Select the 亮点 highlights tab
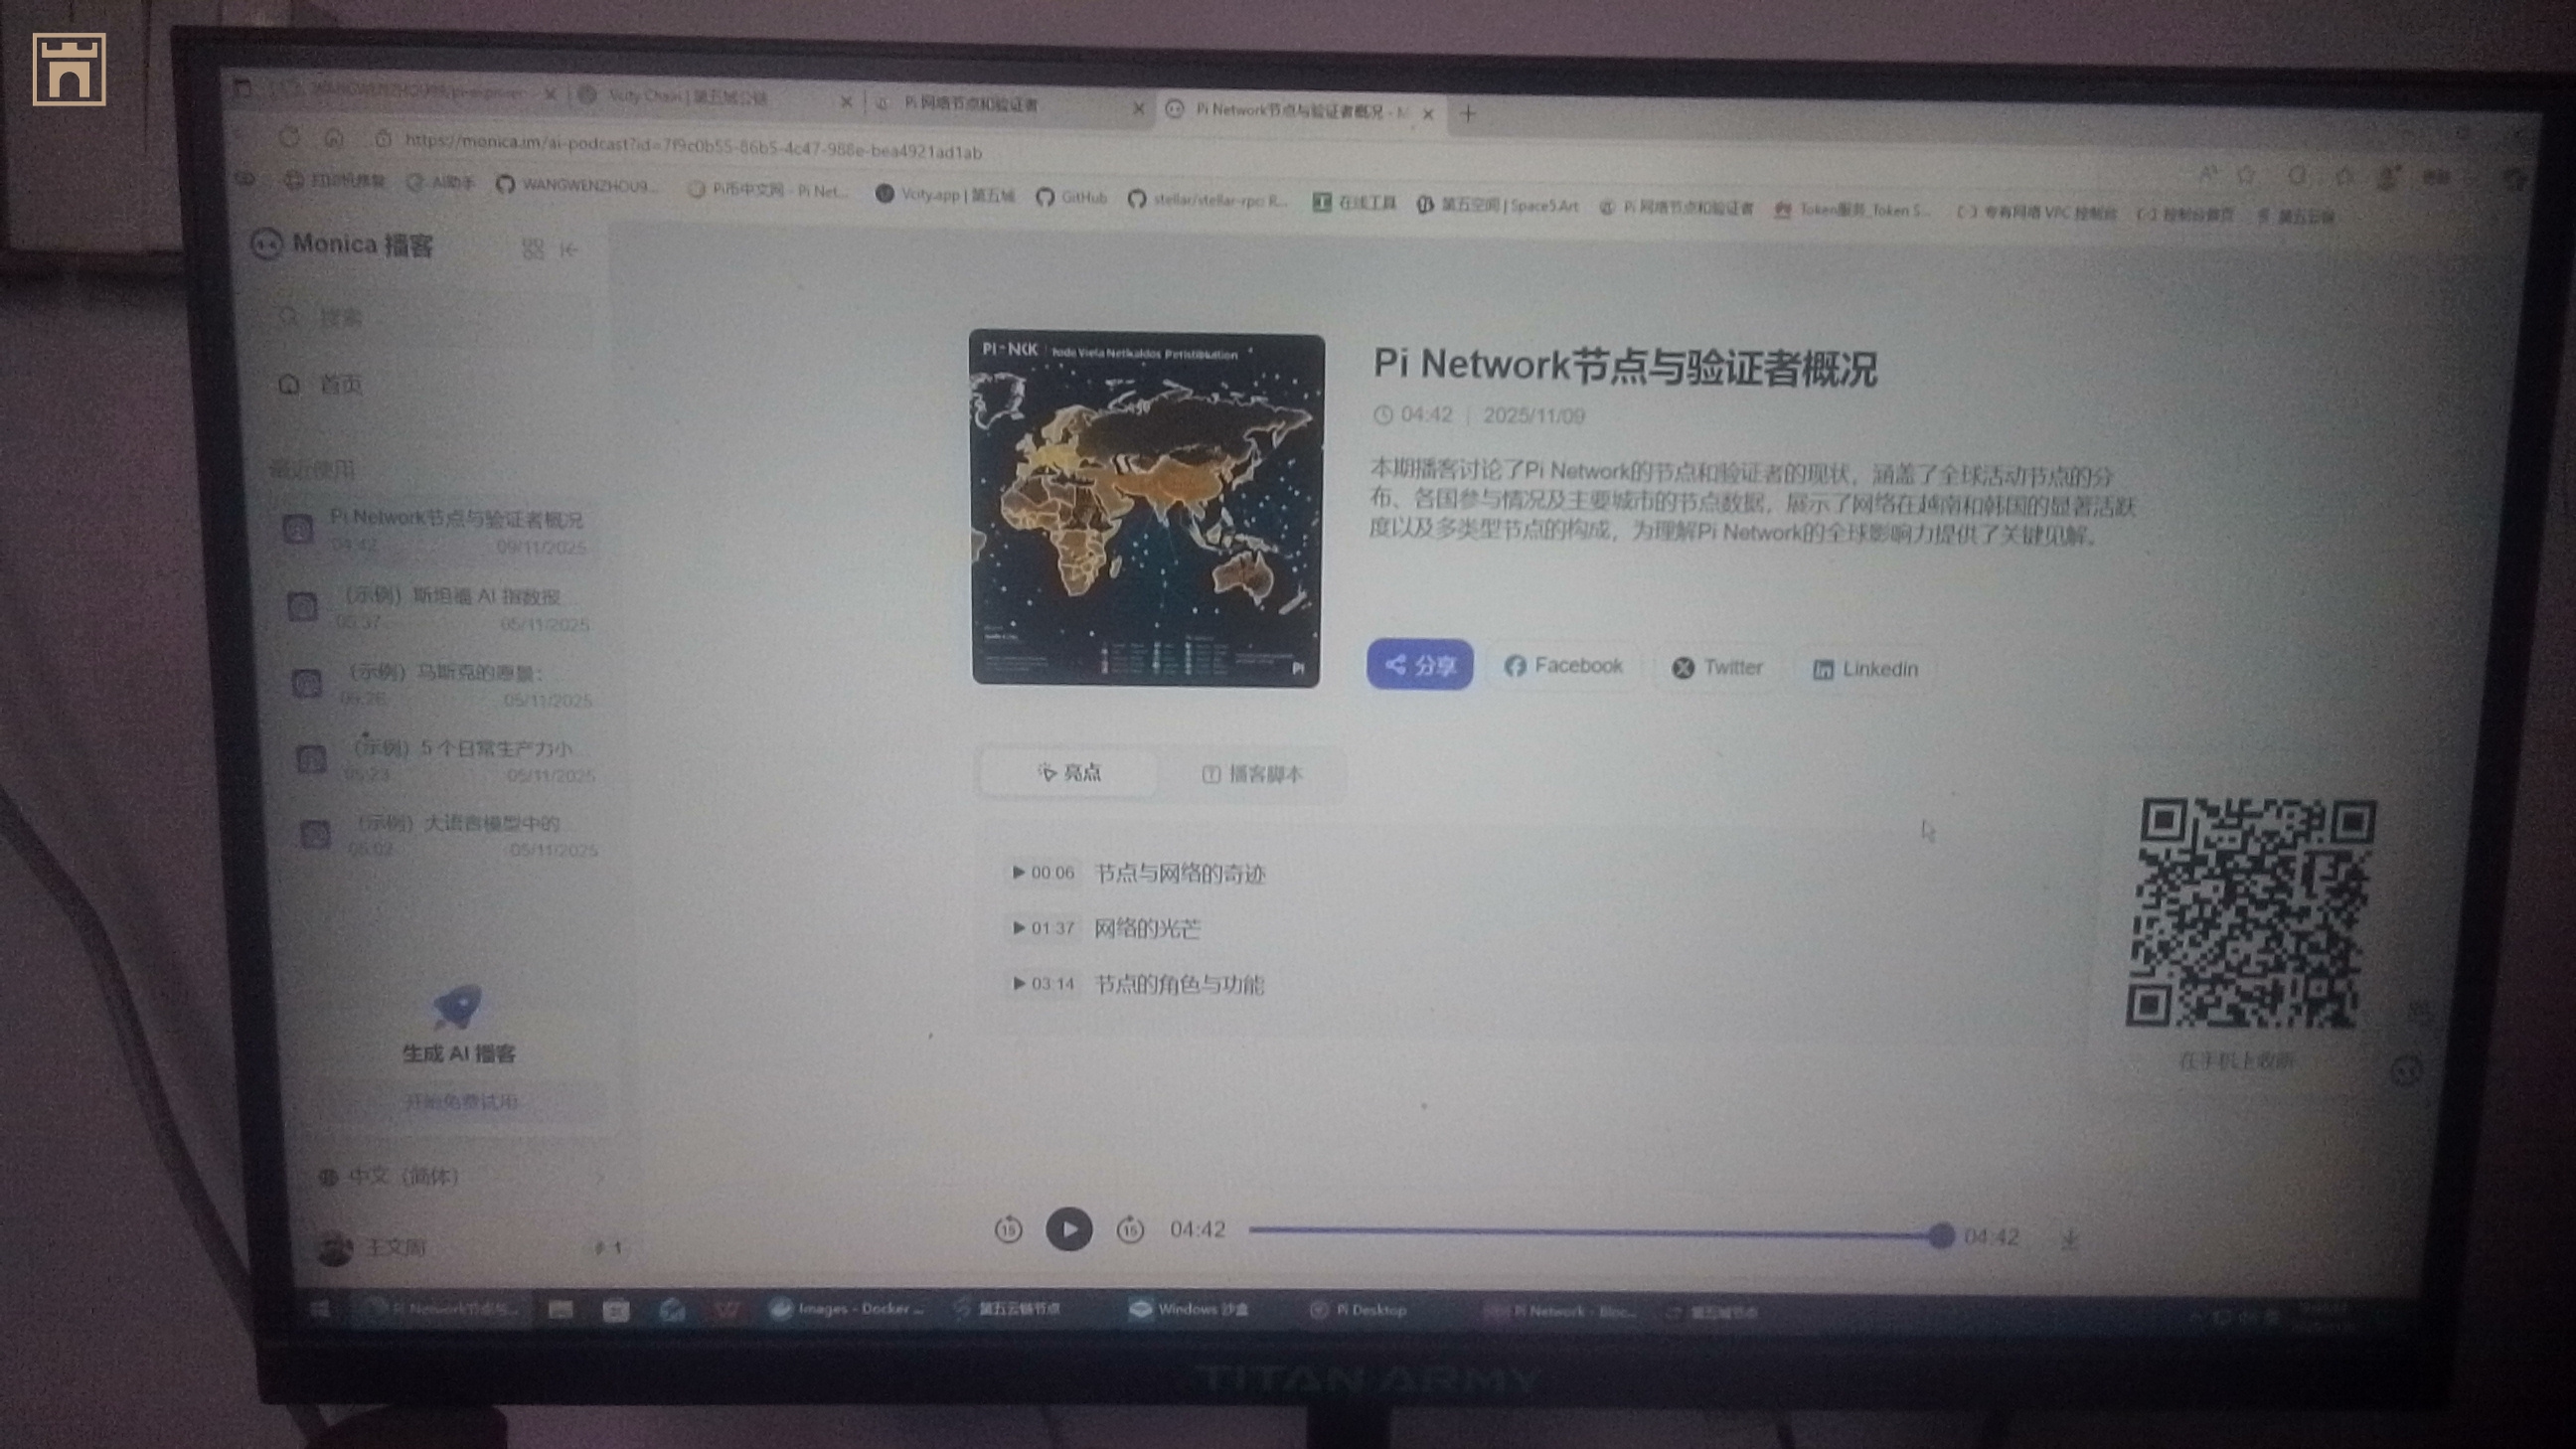2576x1449 pixels. pos(1069,773)
